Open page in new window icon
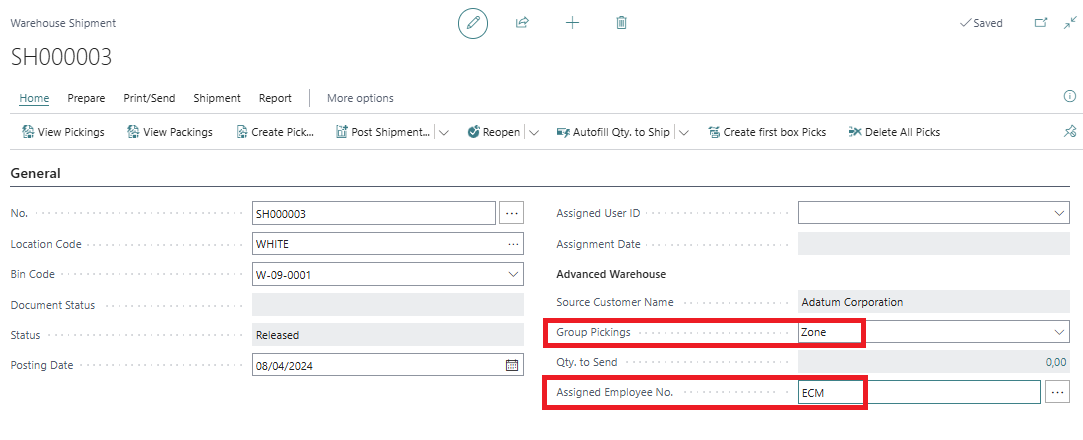 [1040, 23]
